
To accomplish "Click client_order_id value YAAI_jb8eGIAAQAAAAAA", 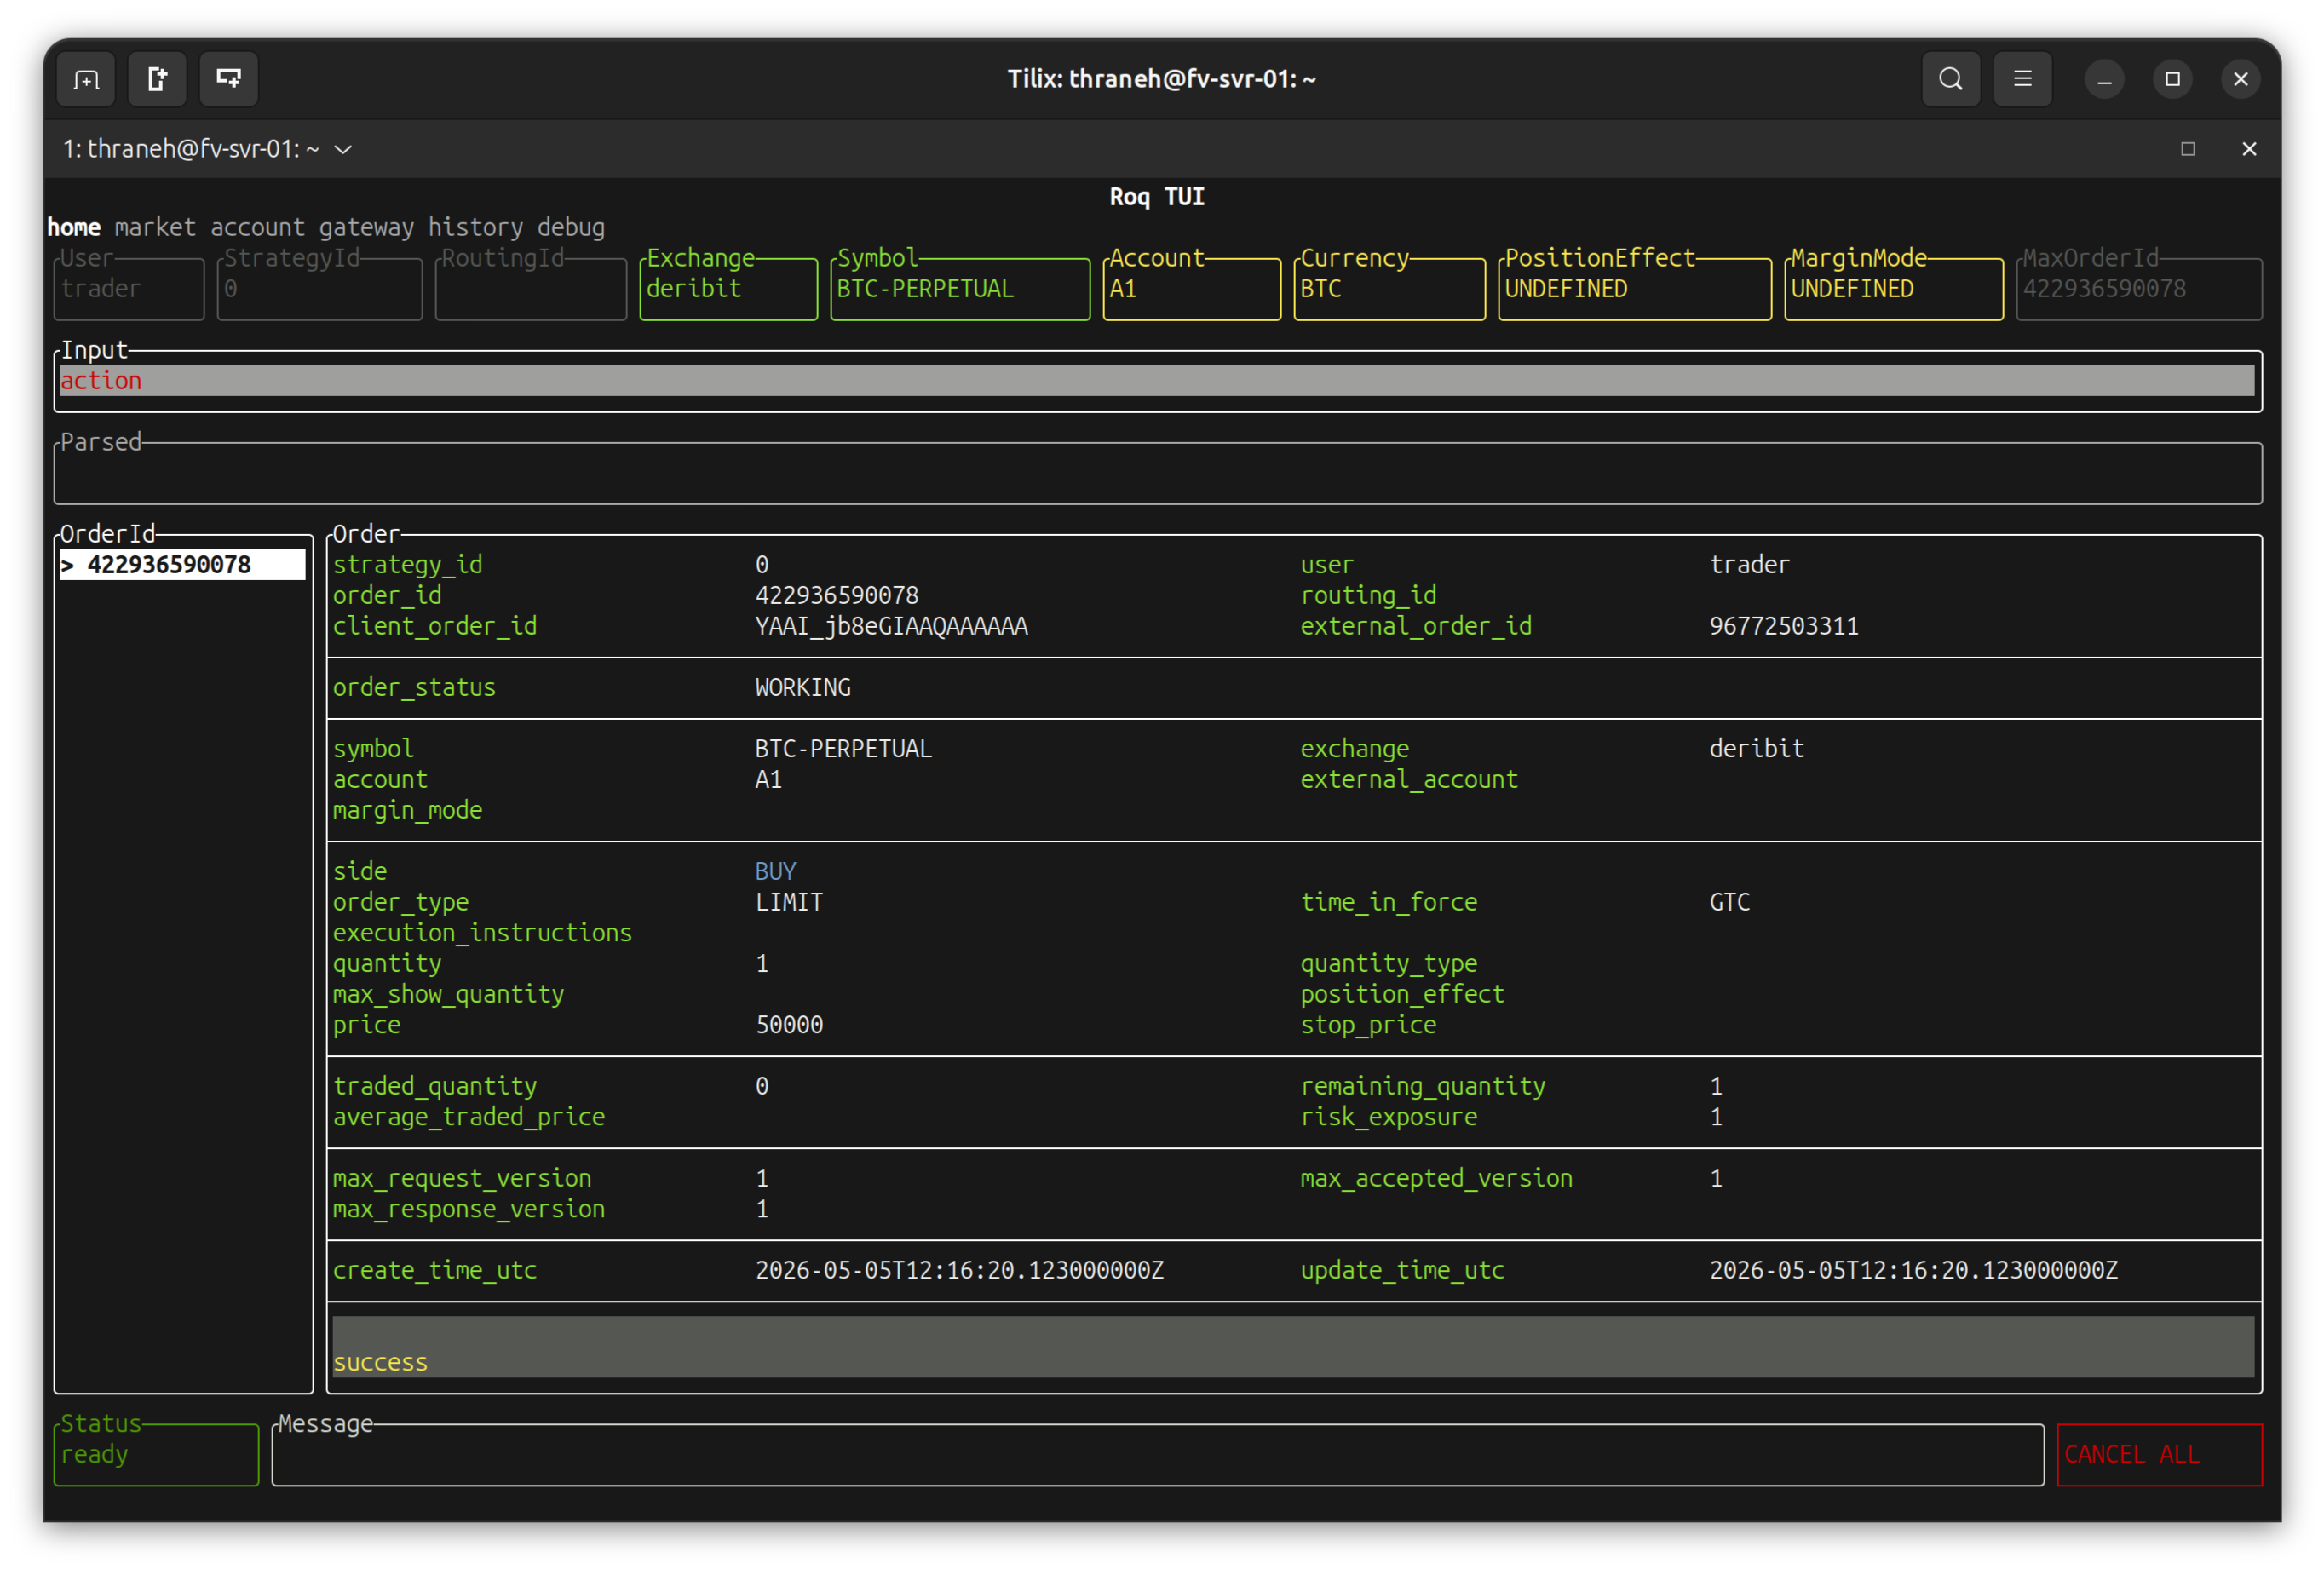I will point(891,626).
